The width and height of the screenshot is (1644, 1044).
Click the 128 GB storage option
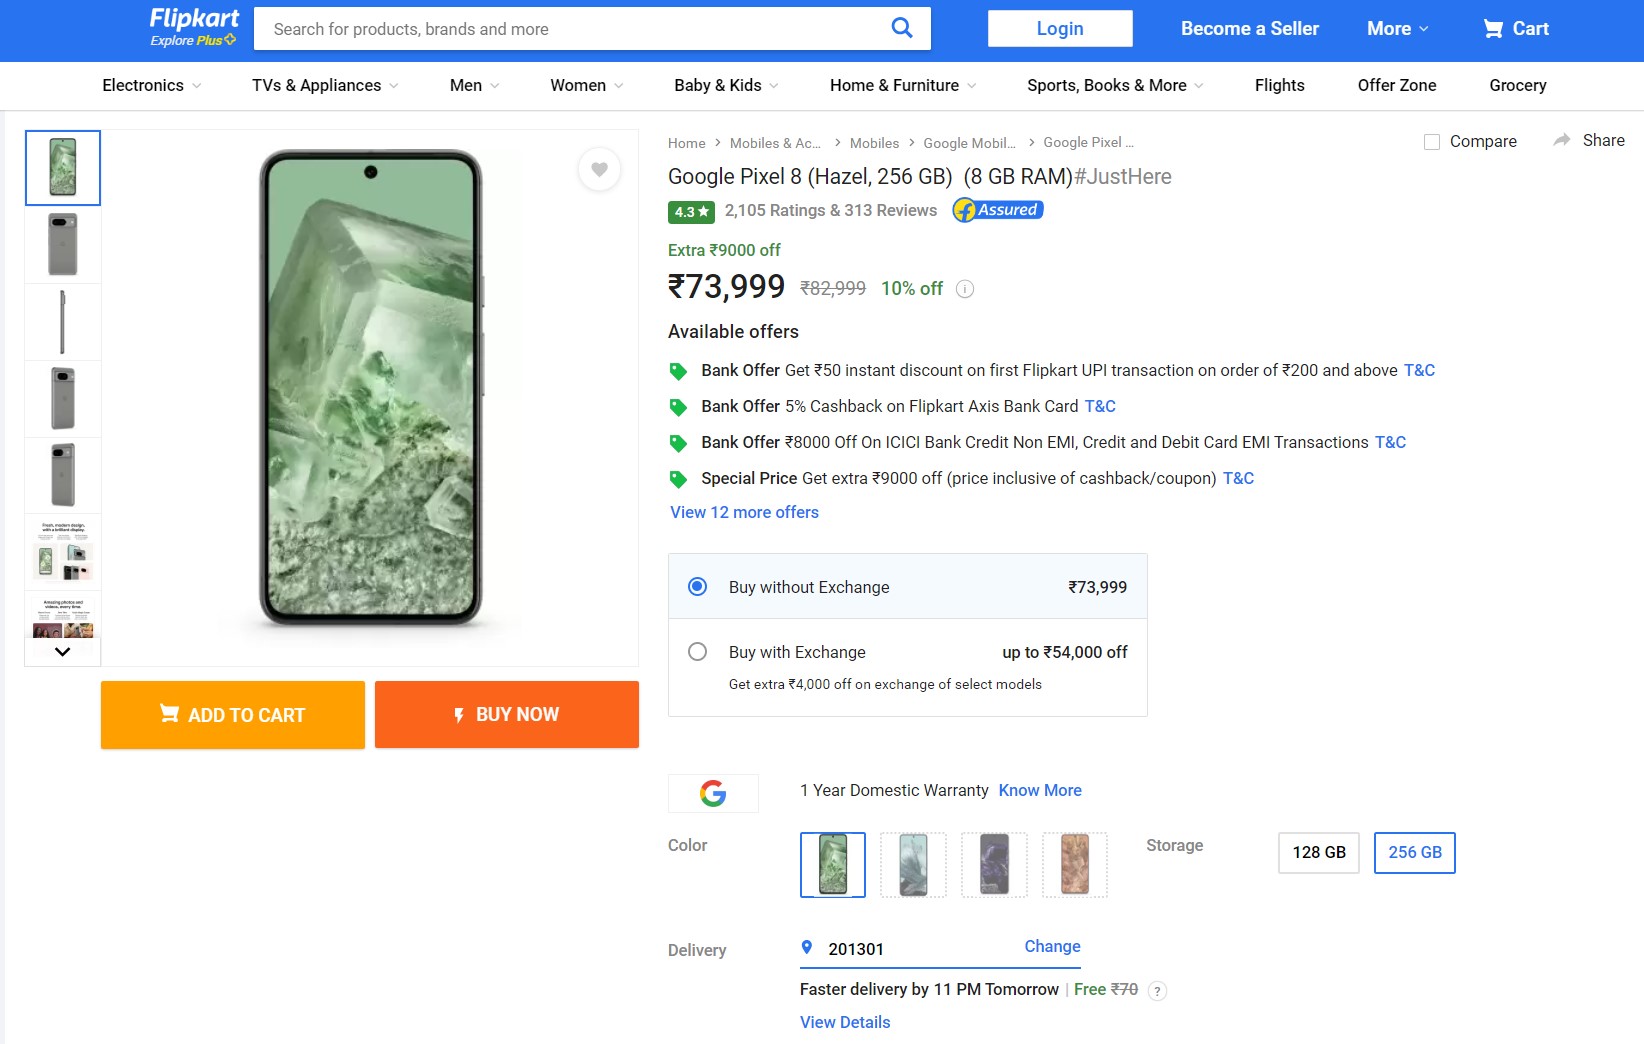click(x=1318, y=853)
